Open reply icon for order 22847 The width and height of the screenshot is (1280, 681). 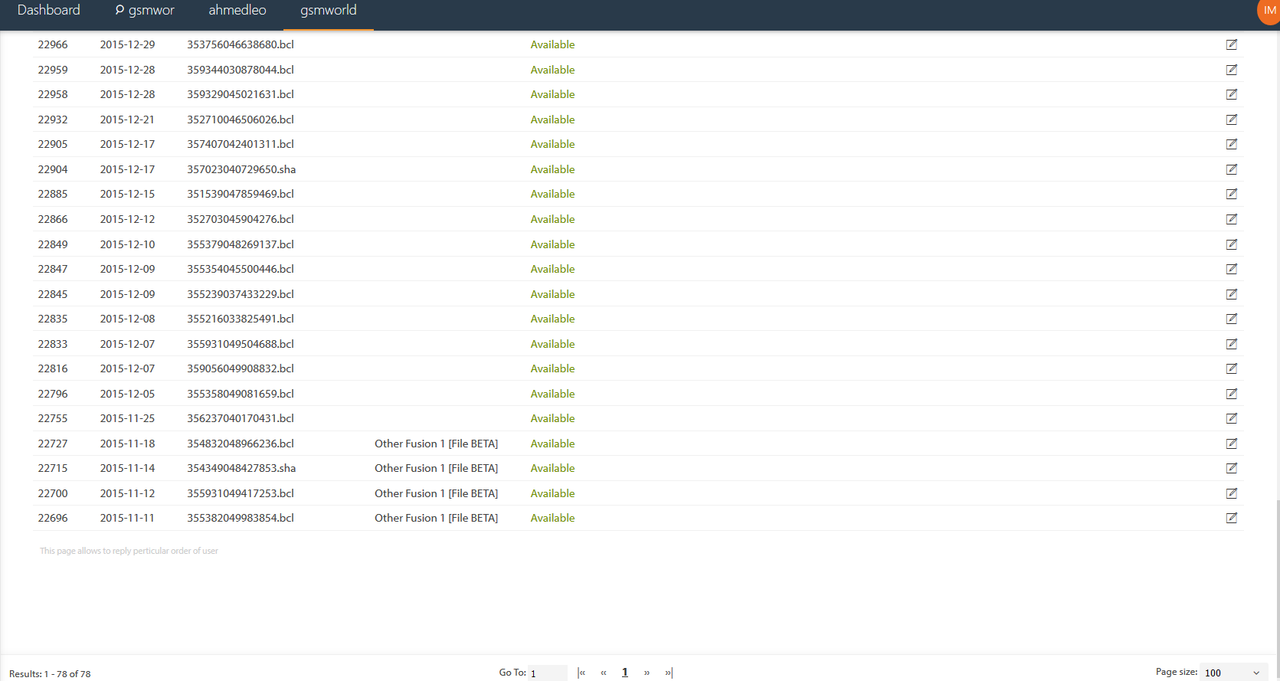click(x=1231, y=269)
